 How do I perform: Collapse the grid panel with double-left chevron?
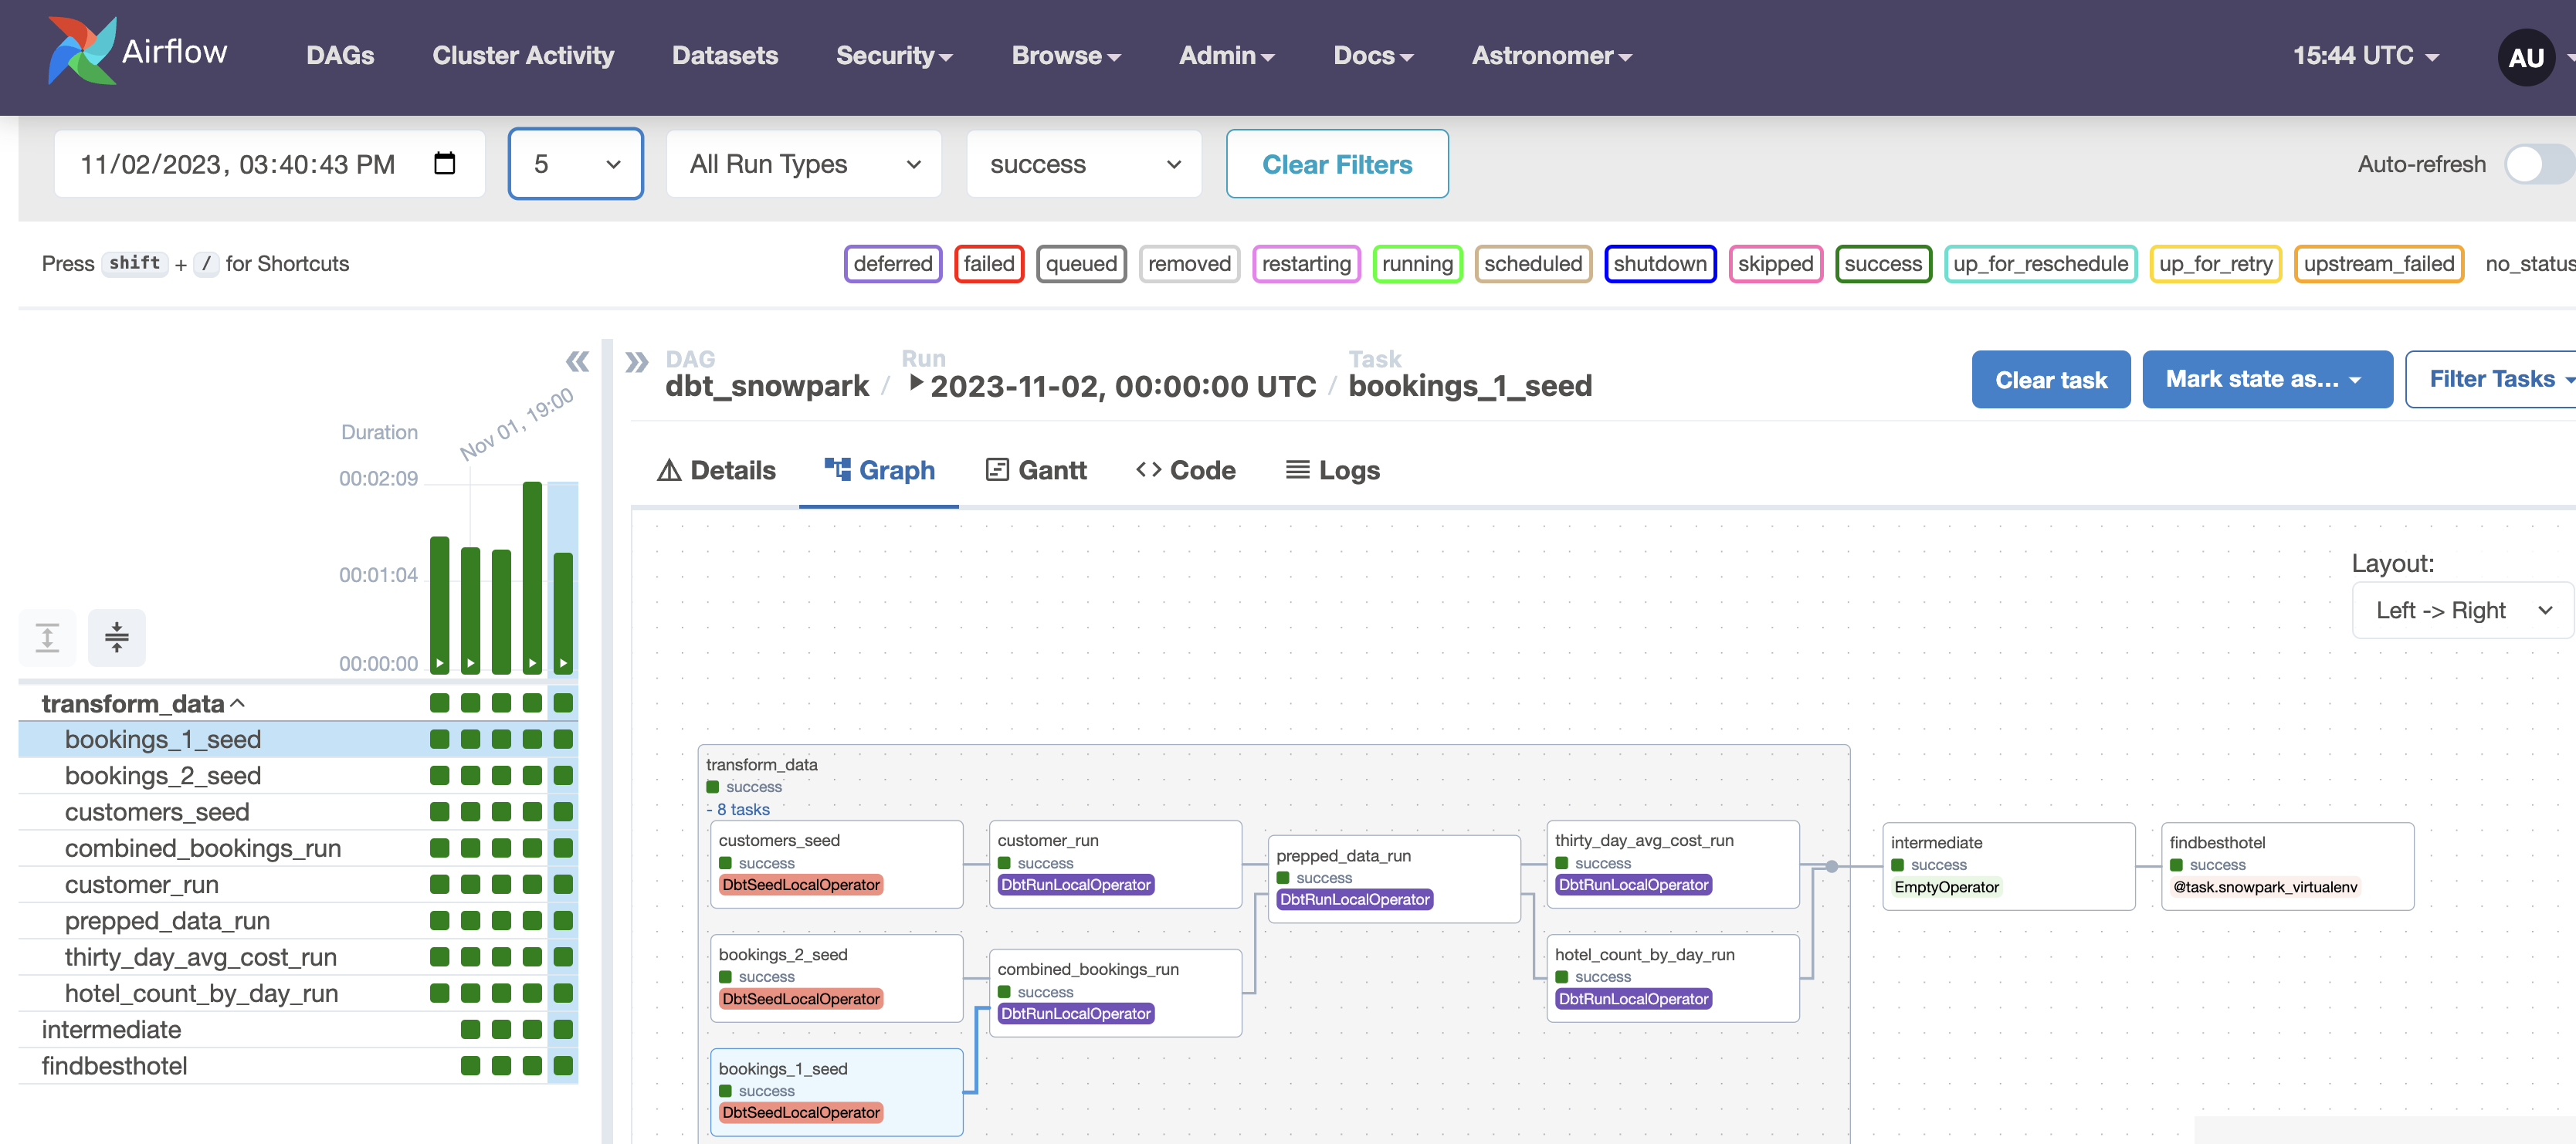click(577, 361)
